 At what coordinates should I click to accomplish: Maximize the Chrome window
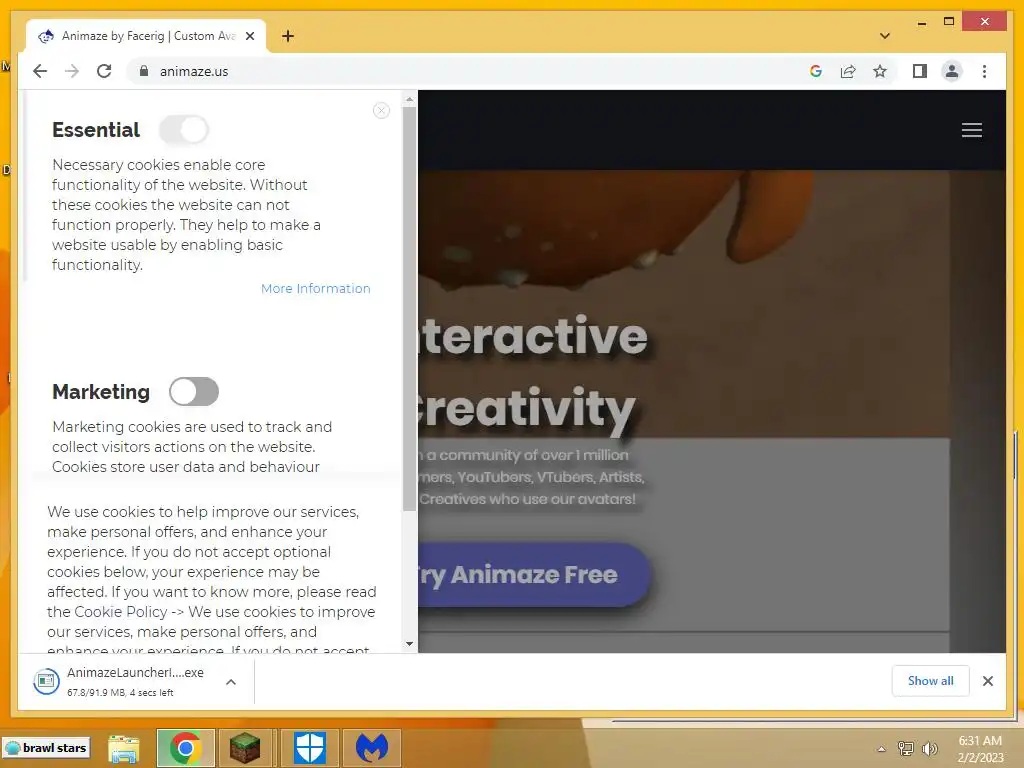pyautogui.click(x=949, y=22)
